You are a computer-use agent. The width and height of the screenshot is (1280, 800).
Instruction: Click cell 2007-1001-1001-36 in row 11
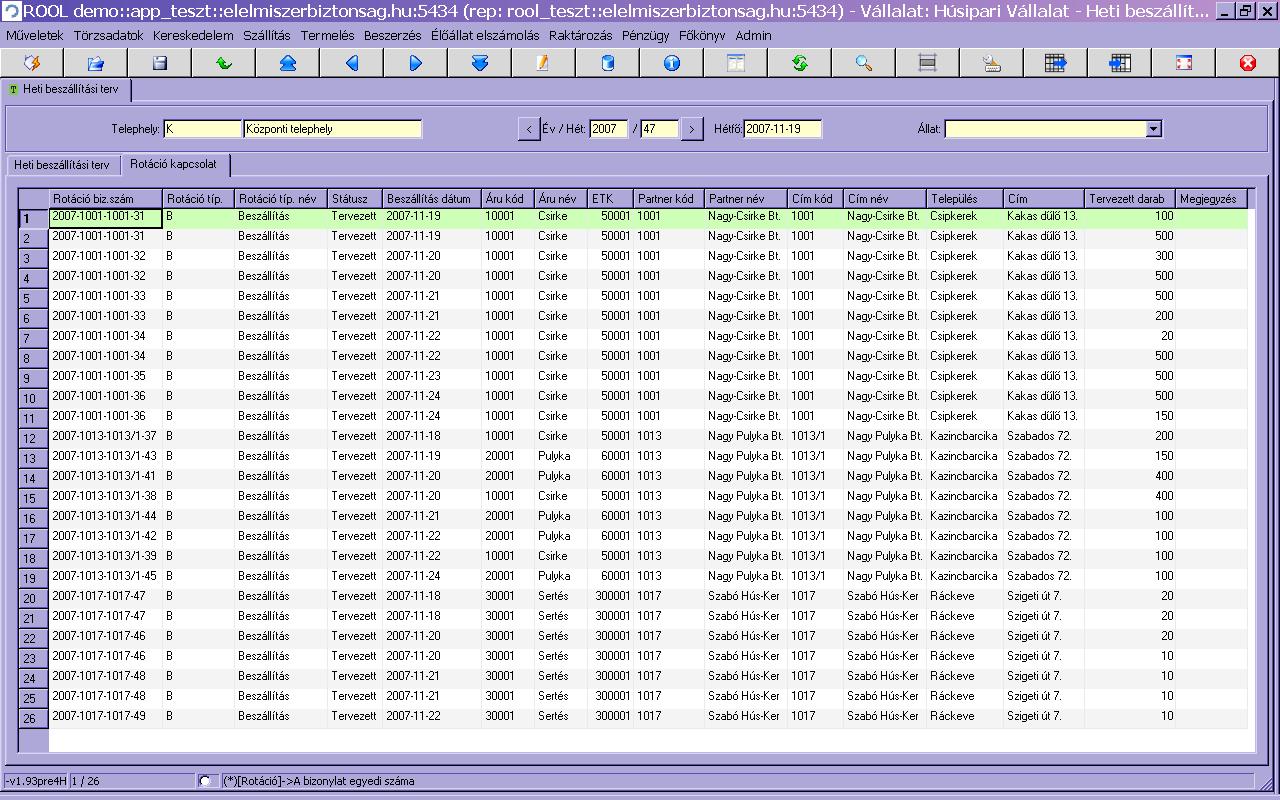pyautogui.click(x=106, y=416)
